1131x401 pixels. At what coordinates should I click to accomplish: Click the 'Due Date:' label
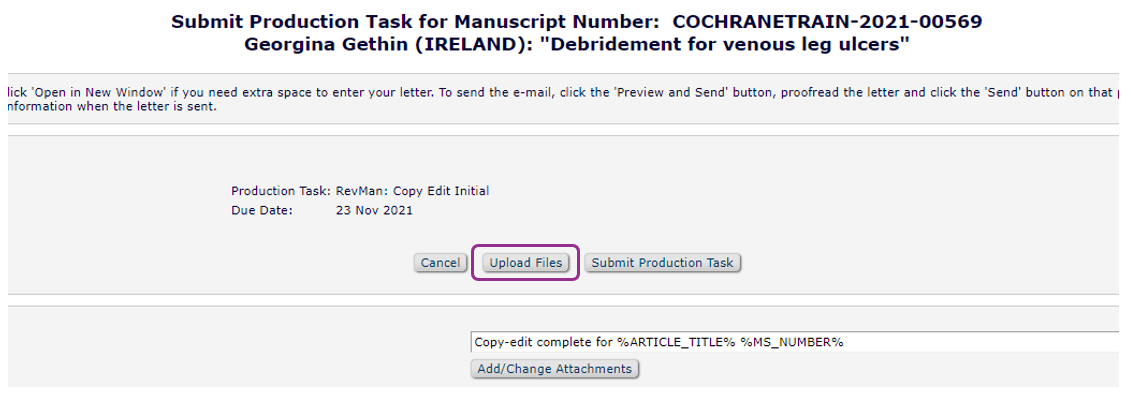pyautogui.click(x=261, y=210)
